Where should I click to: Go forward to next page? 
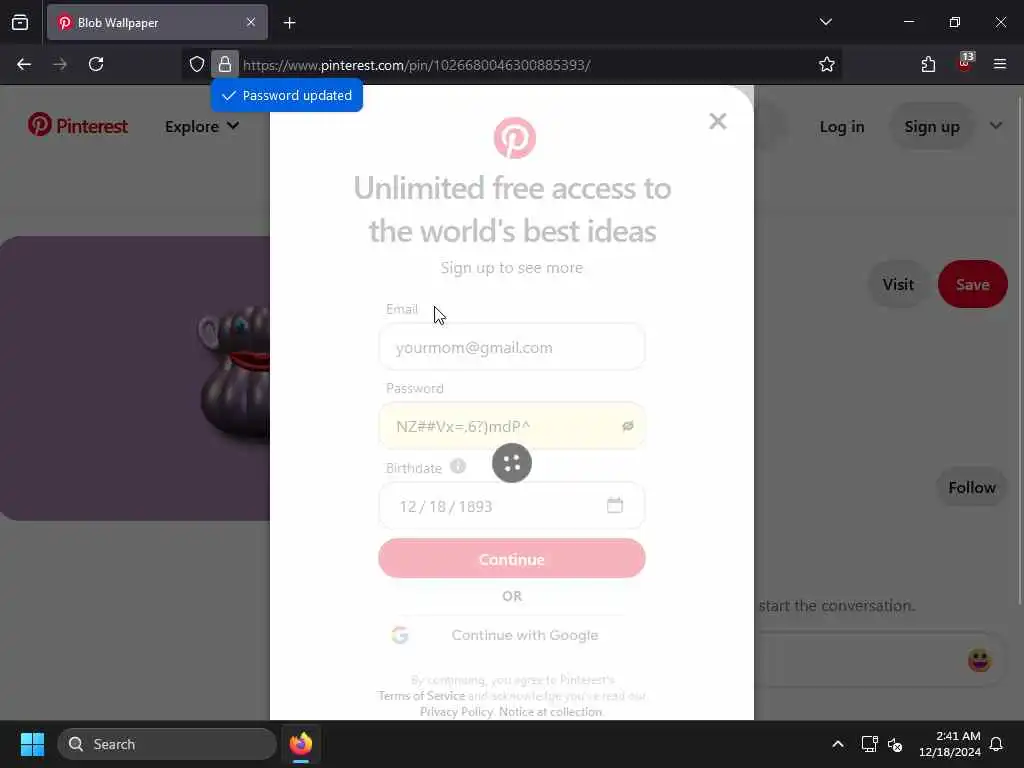click(x=60, y=64)
